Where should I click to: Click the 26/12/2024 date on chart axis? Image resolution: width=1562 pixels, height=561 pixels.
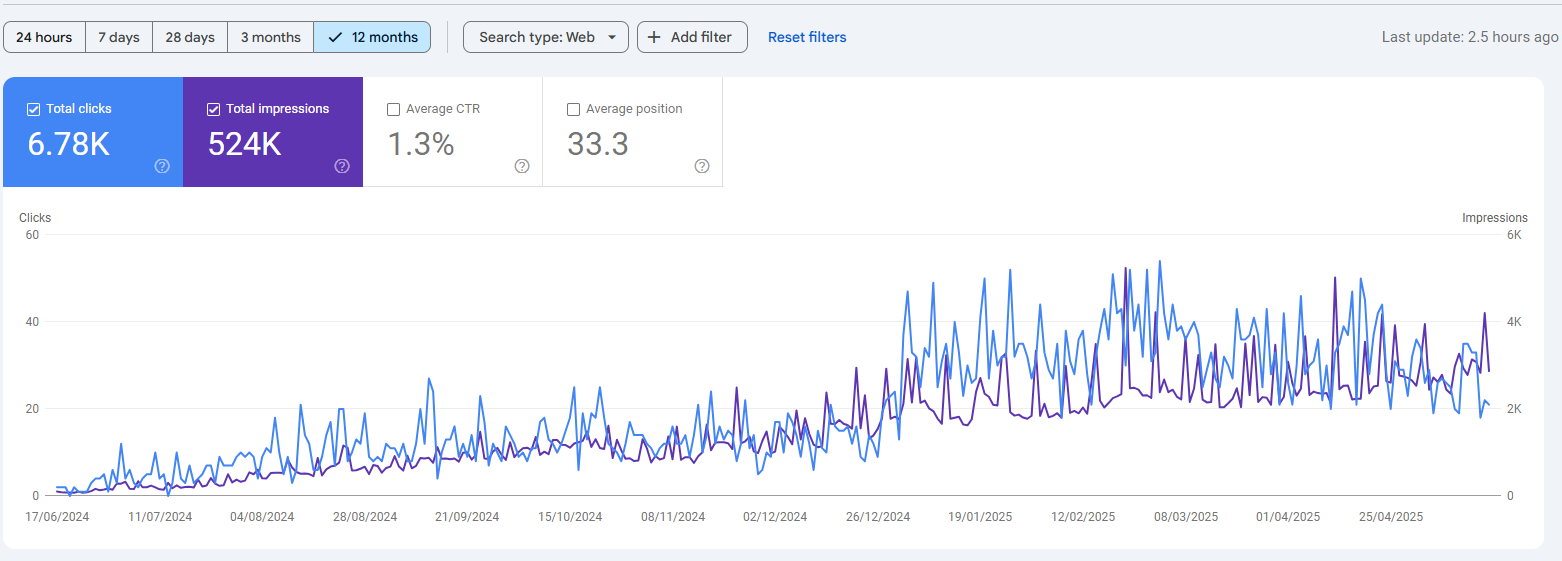(x=878, y=517)
